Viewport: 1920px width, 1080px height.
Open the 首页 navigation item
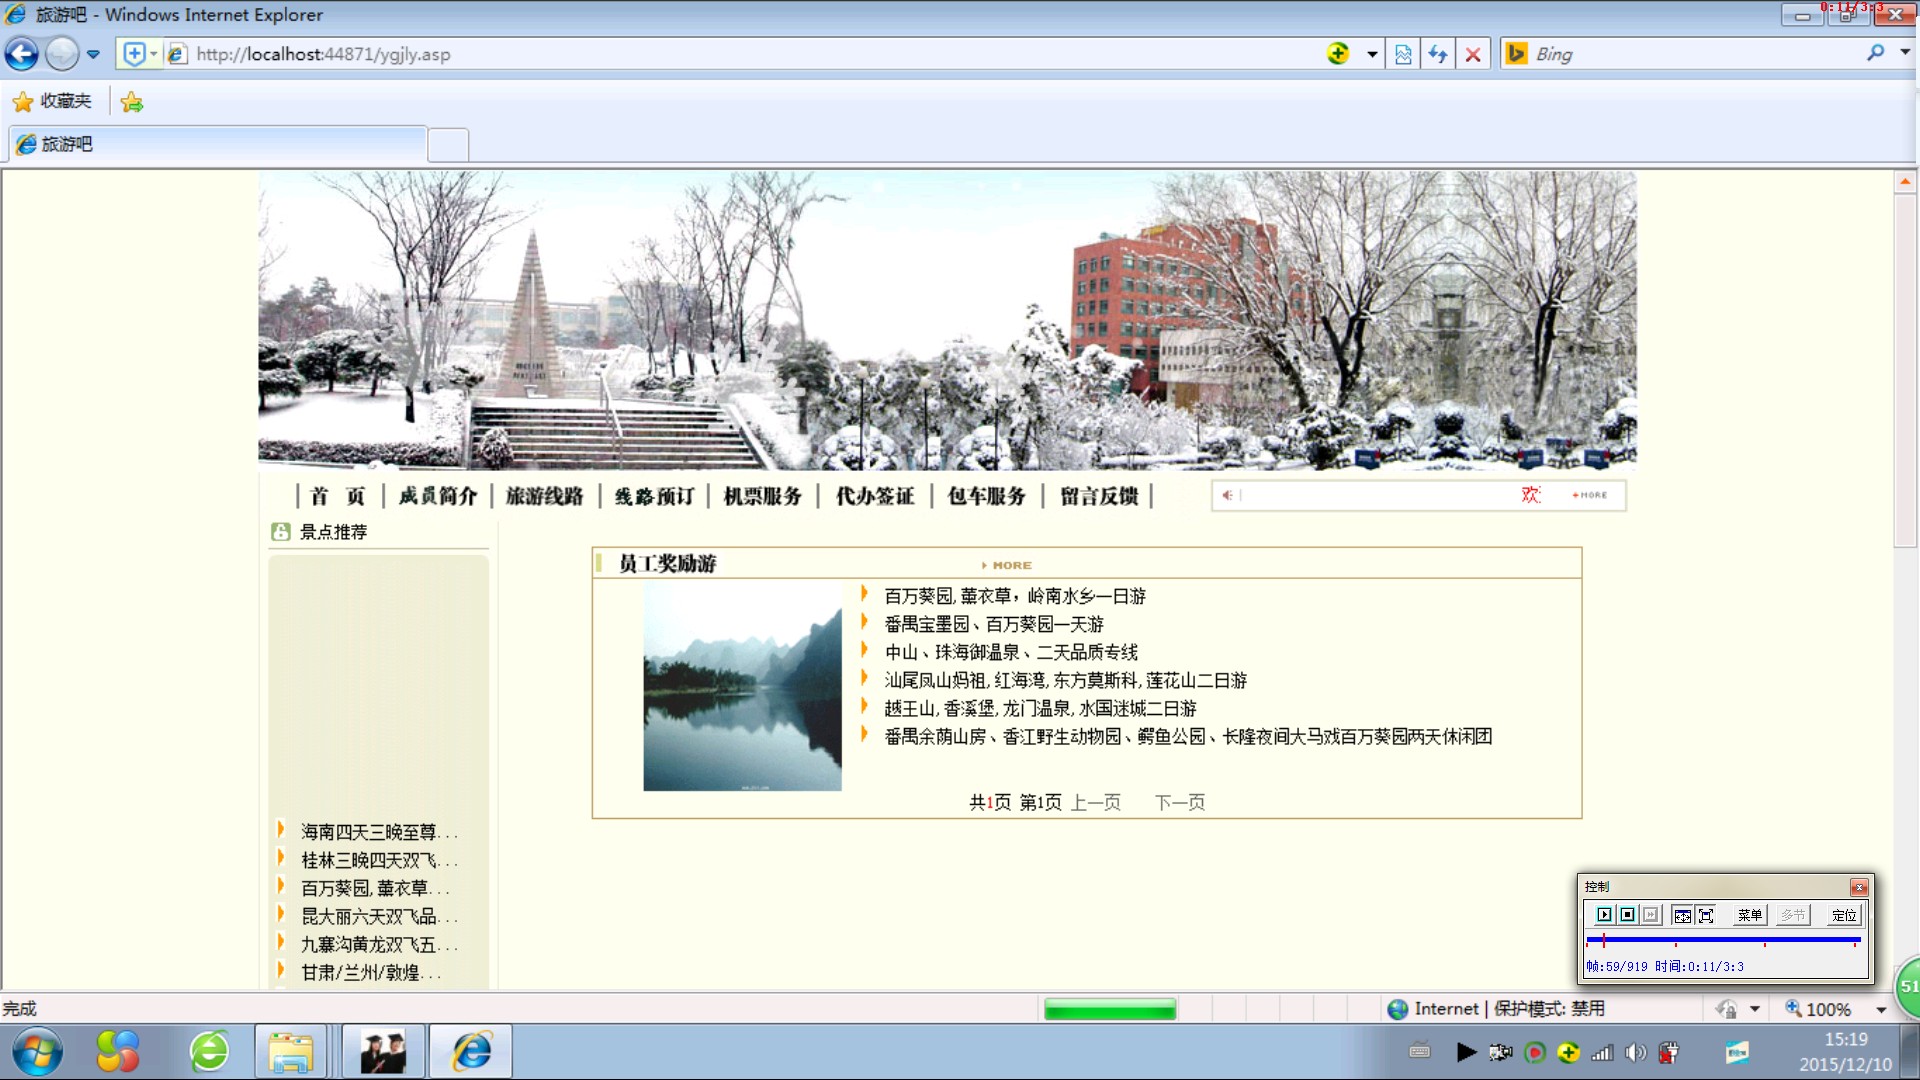tap(338, 496)
